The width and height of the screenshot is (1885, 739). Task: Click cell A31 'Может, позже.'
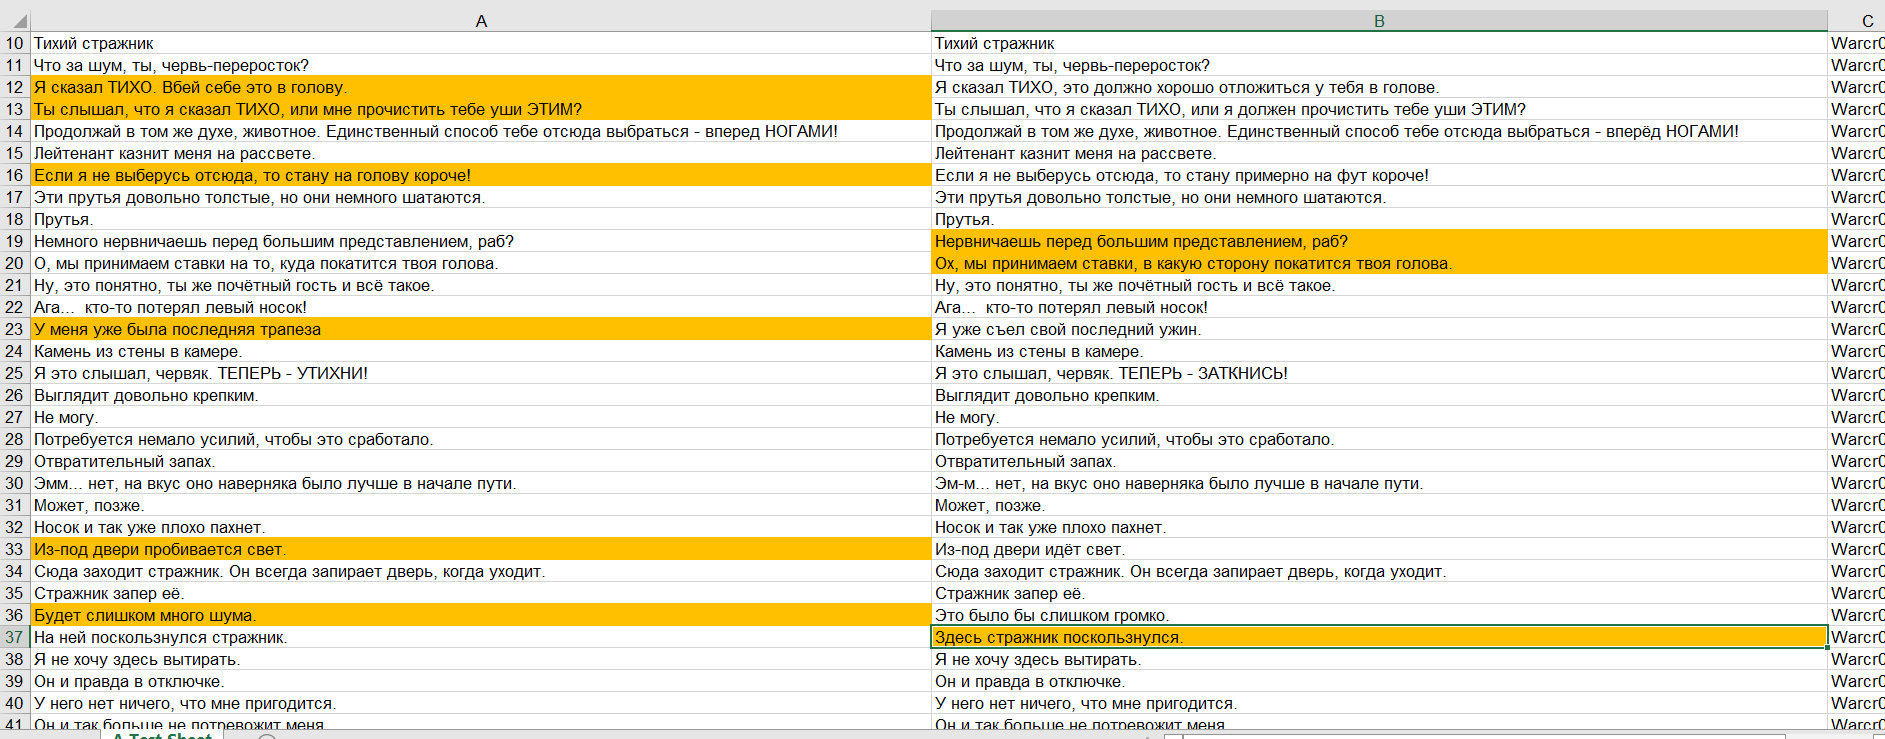(x=481, y=505)
